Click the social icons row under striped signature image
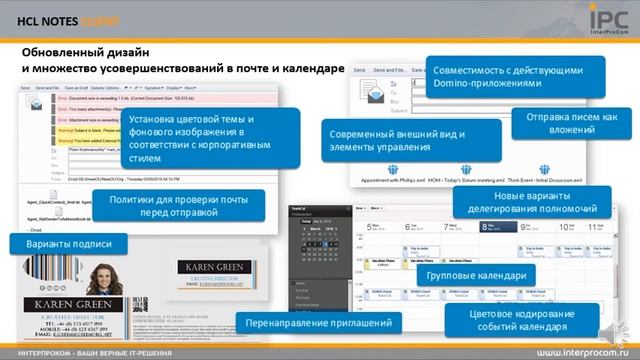The width and height of the screenshot is (640, 360). click(53, 288)
